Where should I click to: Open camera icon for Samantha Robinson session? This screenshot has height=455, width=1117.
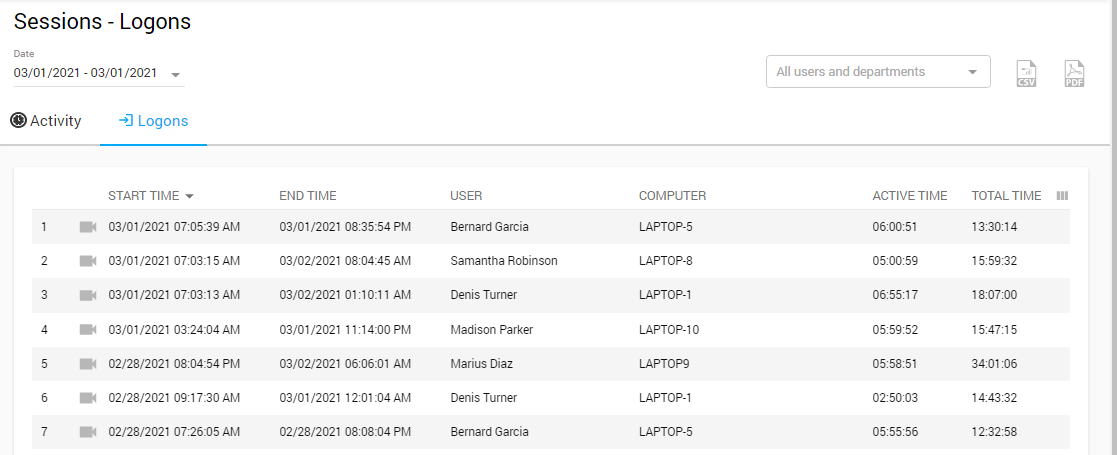[88, 261]
